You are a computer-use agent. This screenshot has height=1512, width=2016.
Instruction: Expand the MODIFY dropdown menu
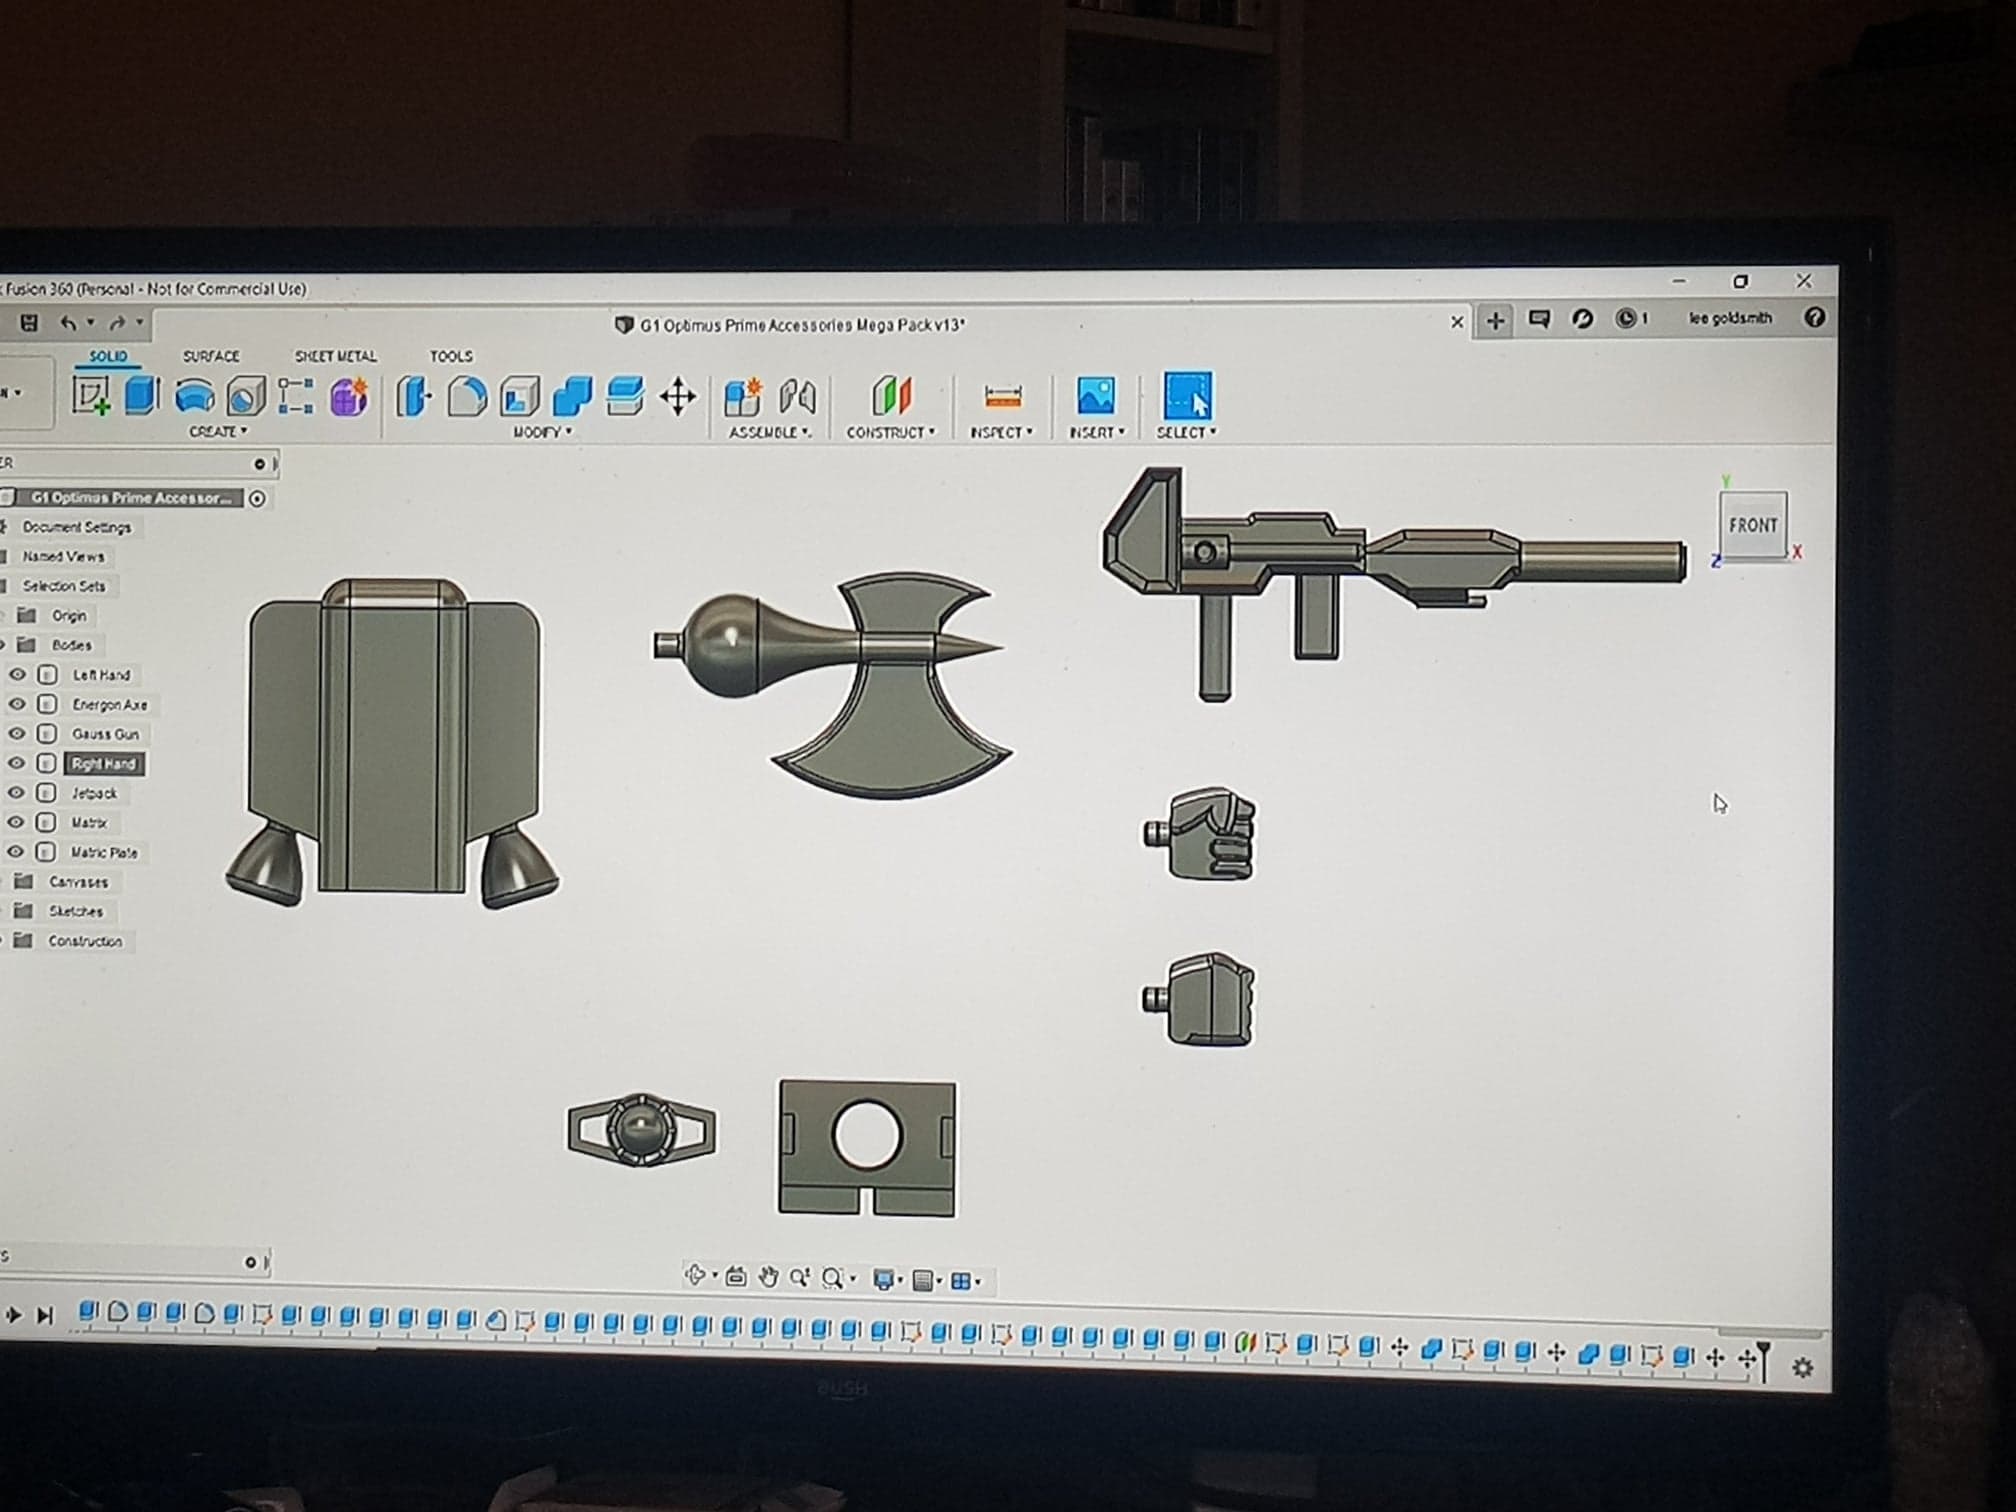(x=543, y=432)
